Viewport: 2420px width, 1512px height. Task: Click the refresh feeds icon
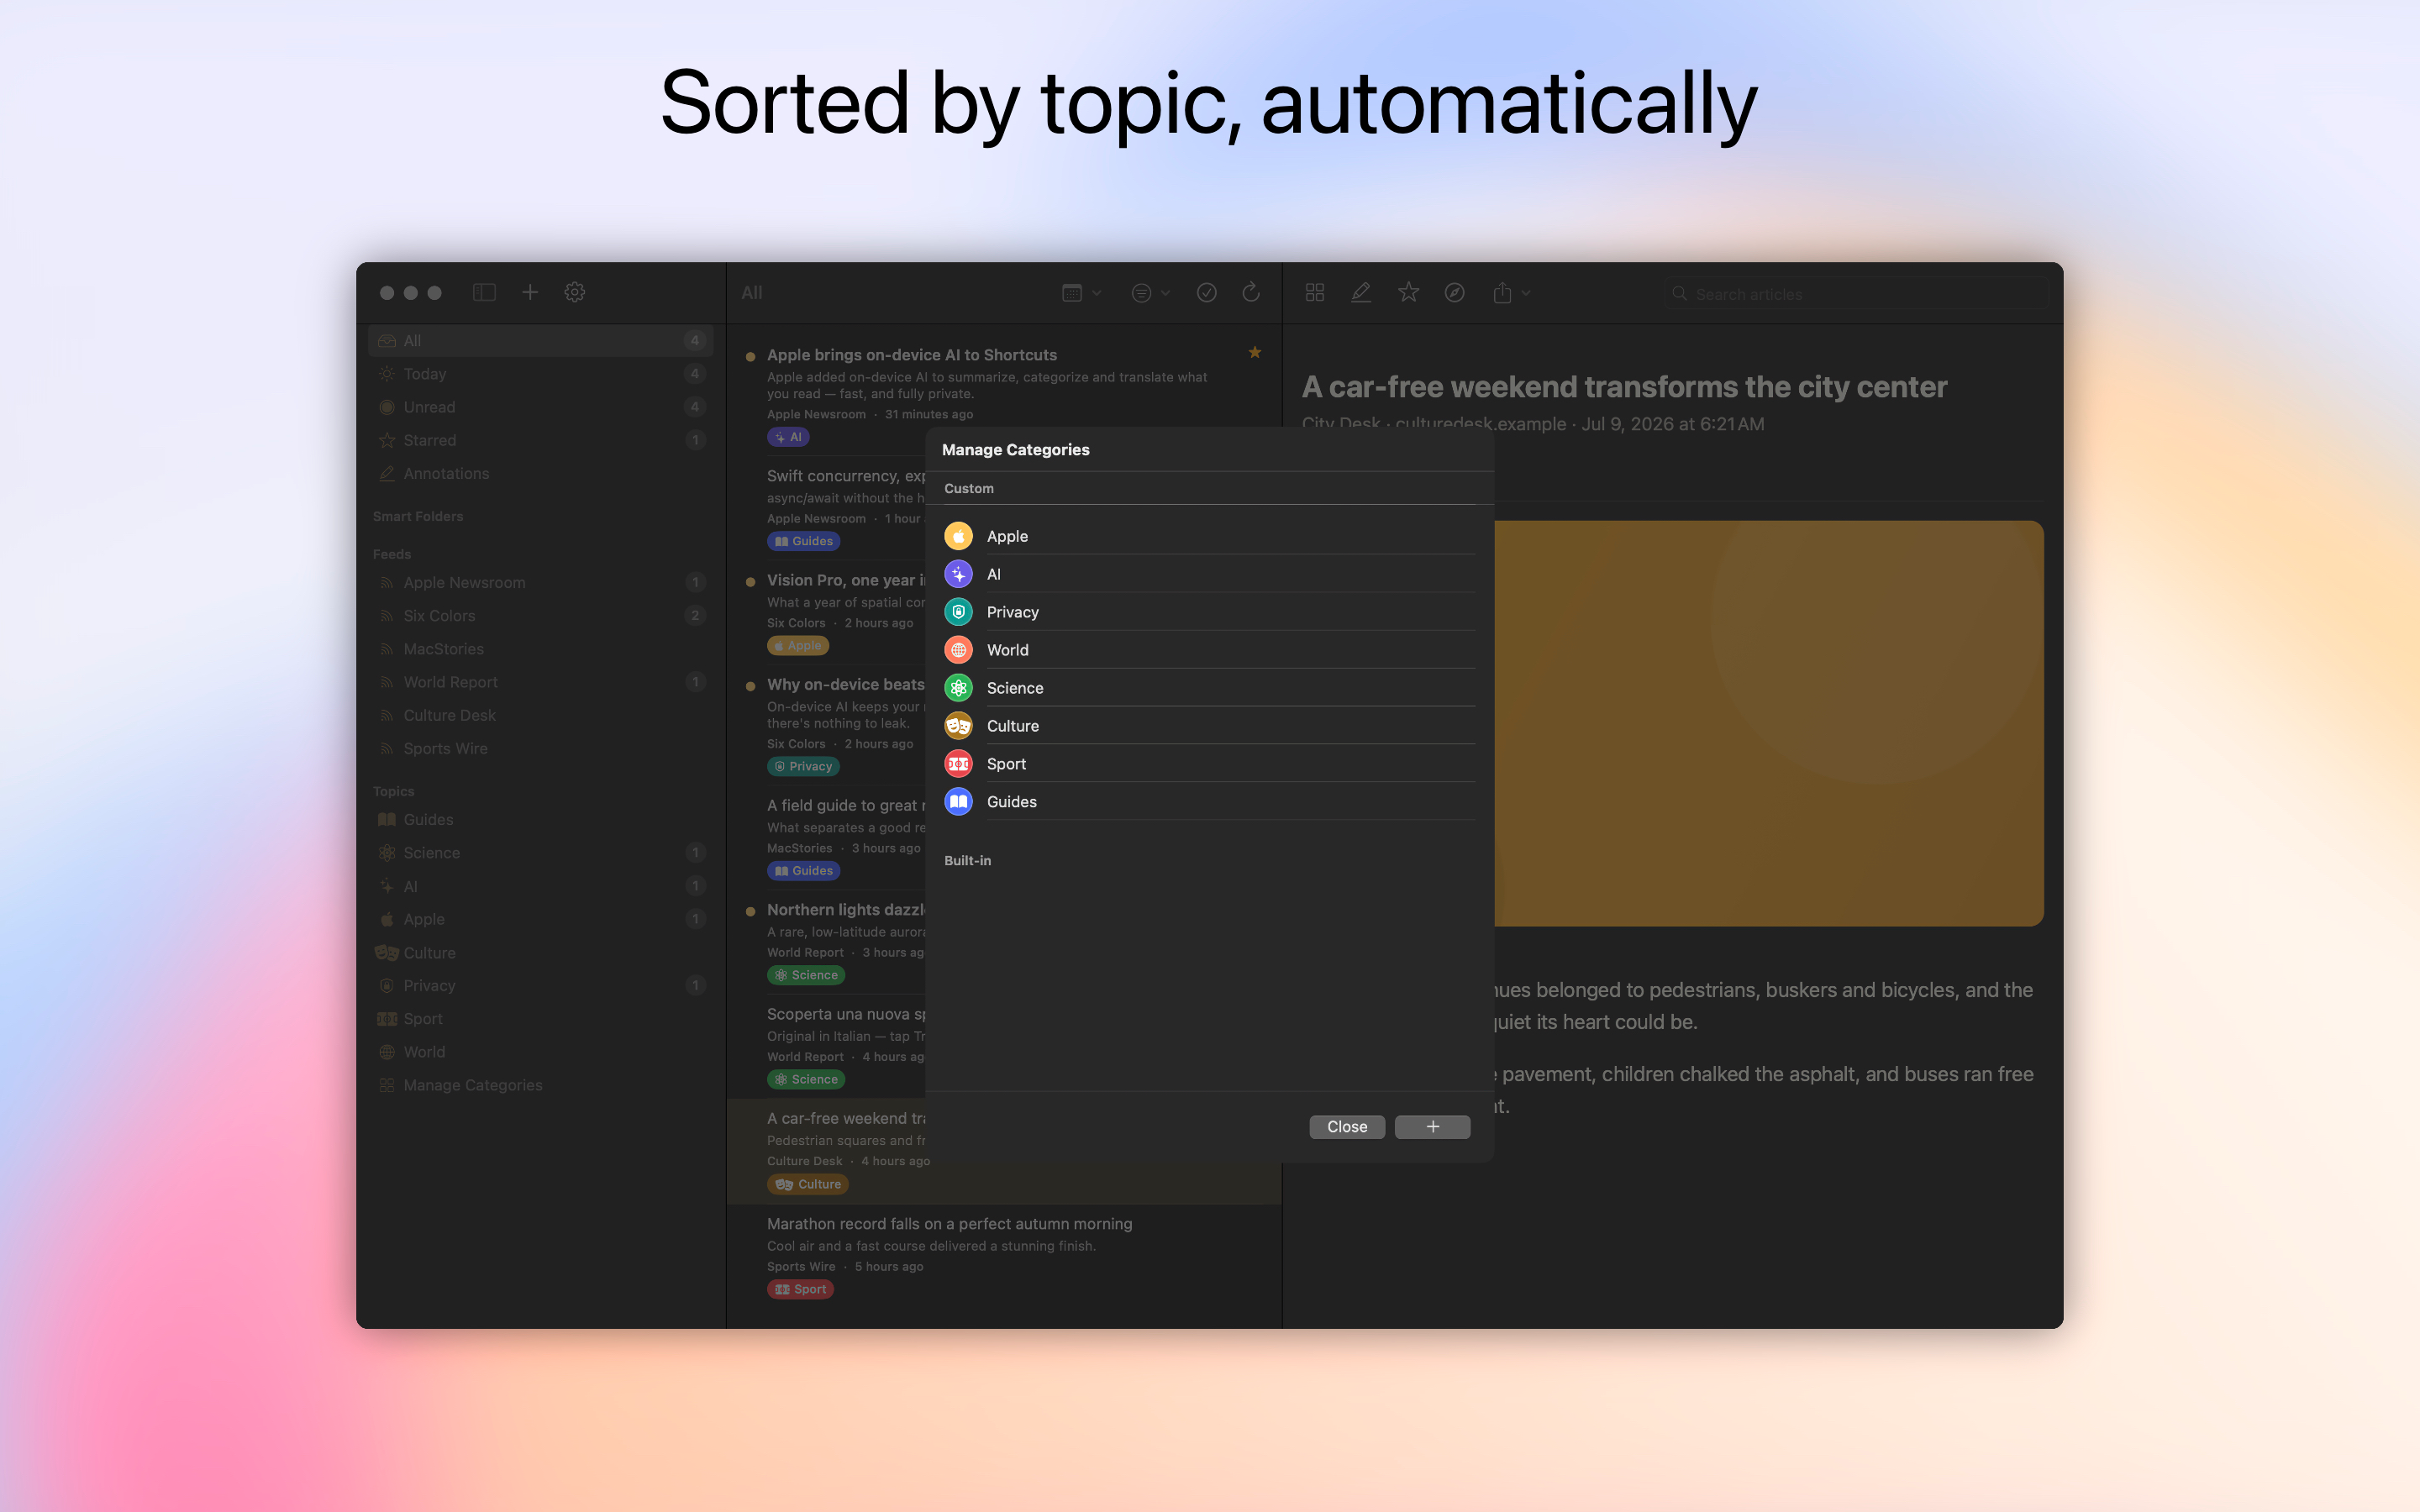pyautogui.click(x=1251, y=292)
